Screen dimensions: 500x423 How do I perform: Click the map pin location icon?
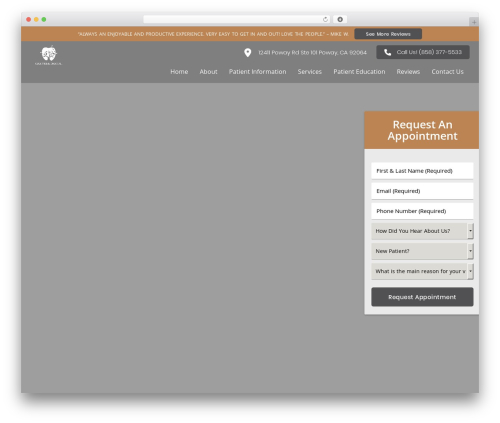point(247,53)
